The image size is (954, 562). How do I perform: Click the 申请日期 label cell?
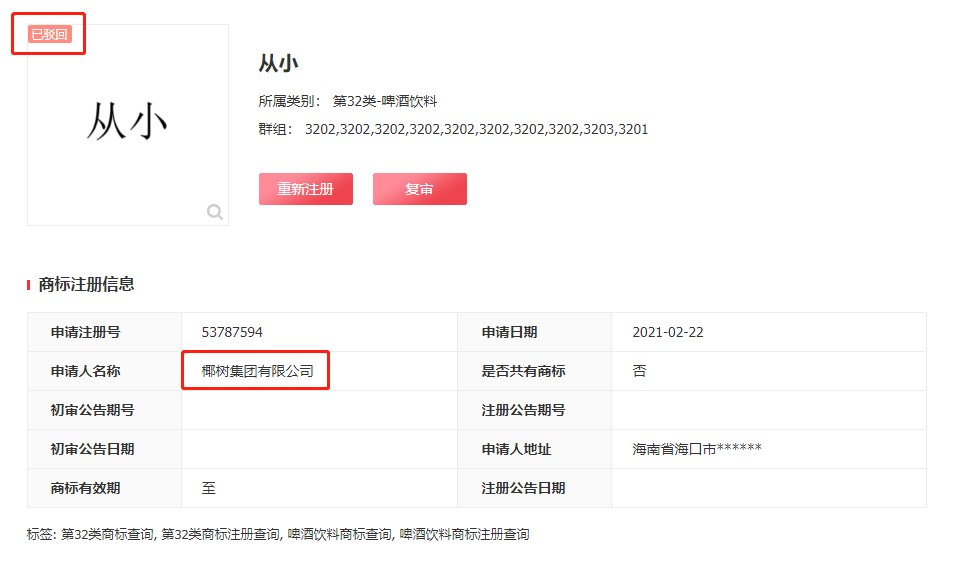pyautogui.click(x=534, y=332)
